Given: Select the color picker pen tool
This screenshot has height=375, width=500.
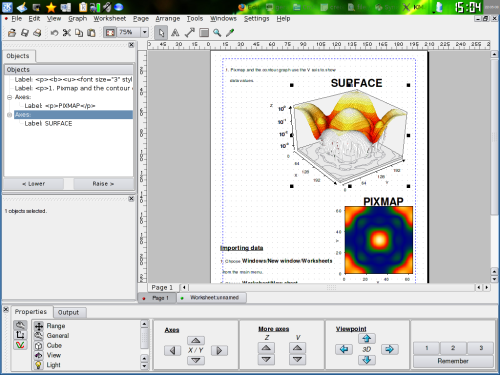Looking at the screenshot, I should coord(230,33).
